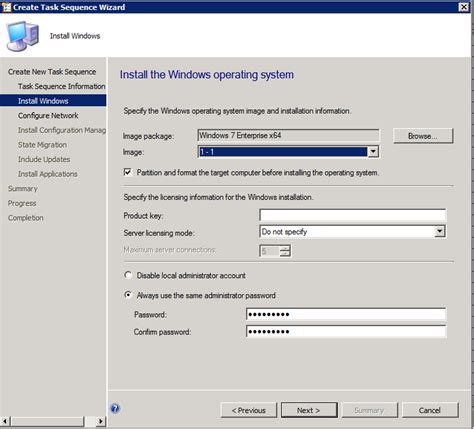Click the computer icon beside Install Windows header

coord(22,36)
